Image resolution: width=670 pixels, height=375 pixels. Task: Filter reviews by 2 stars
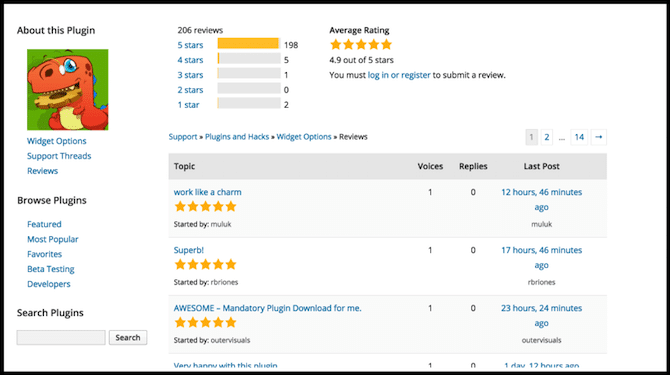[190, 90]
